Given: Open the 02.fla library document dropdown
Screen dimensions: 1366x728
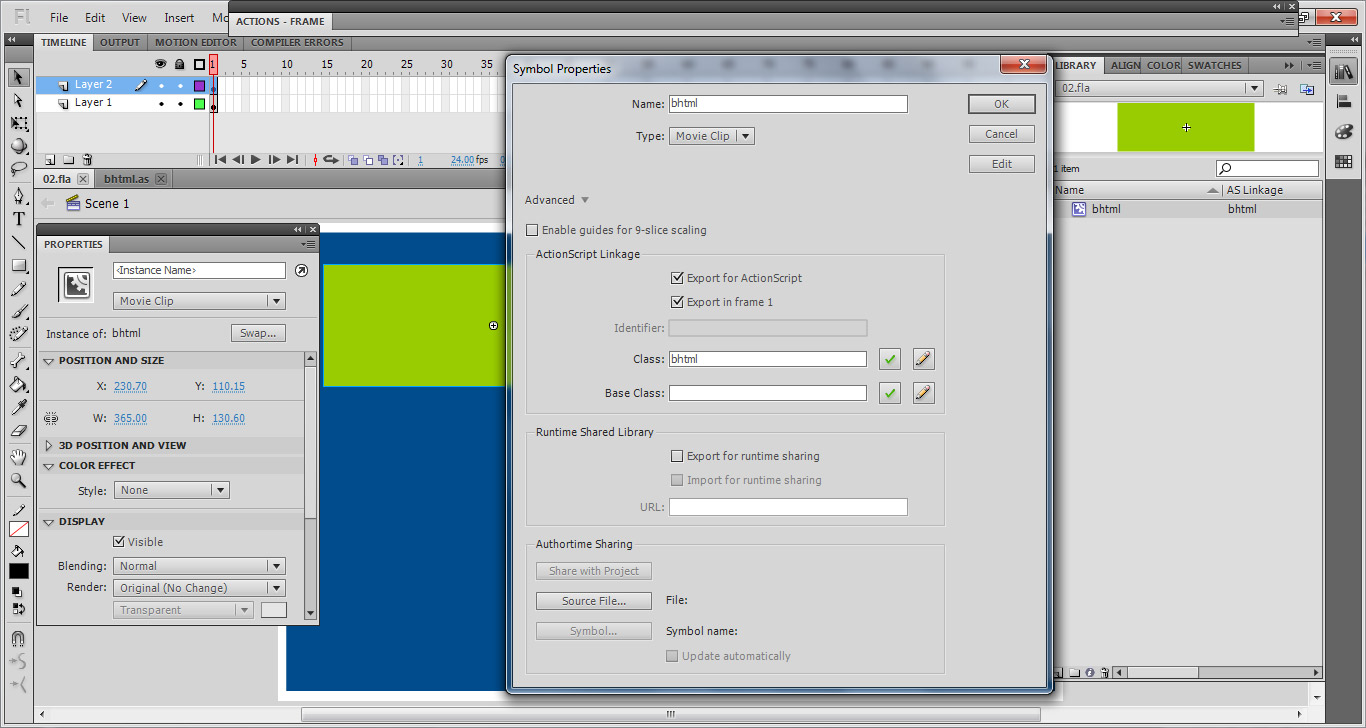Looking at the screenshot, I should [1160, 89].
